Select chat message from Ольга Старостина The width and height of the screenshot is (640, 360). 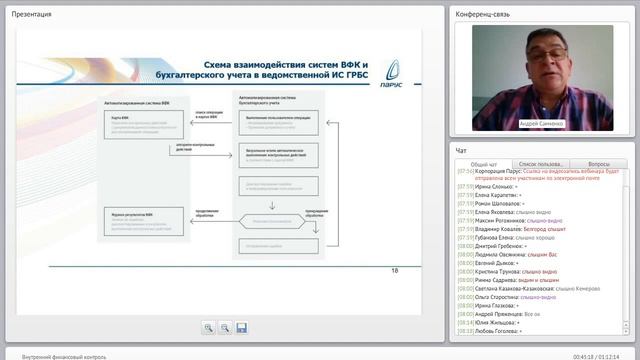[507, 297]
